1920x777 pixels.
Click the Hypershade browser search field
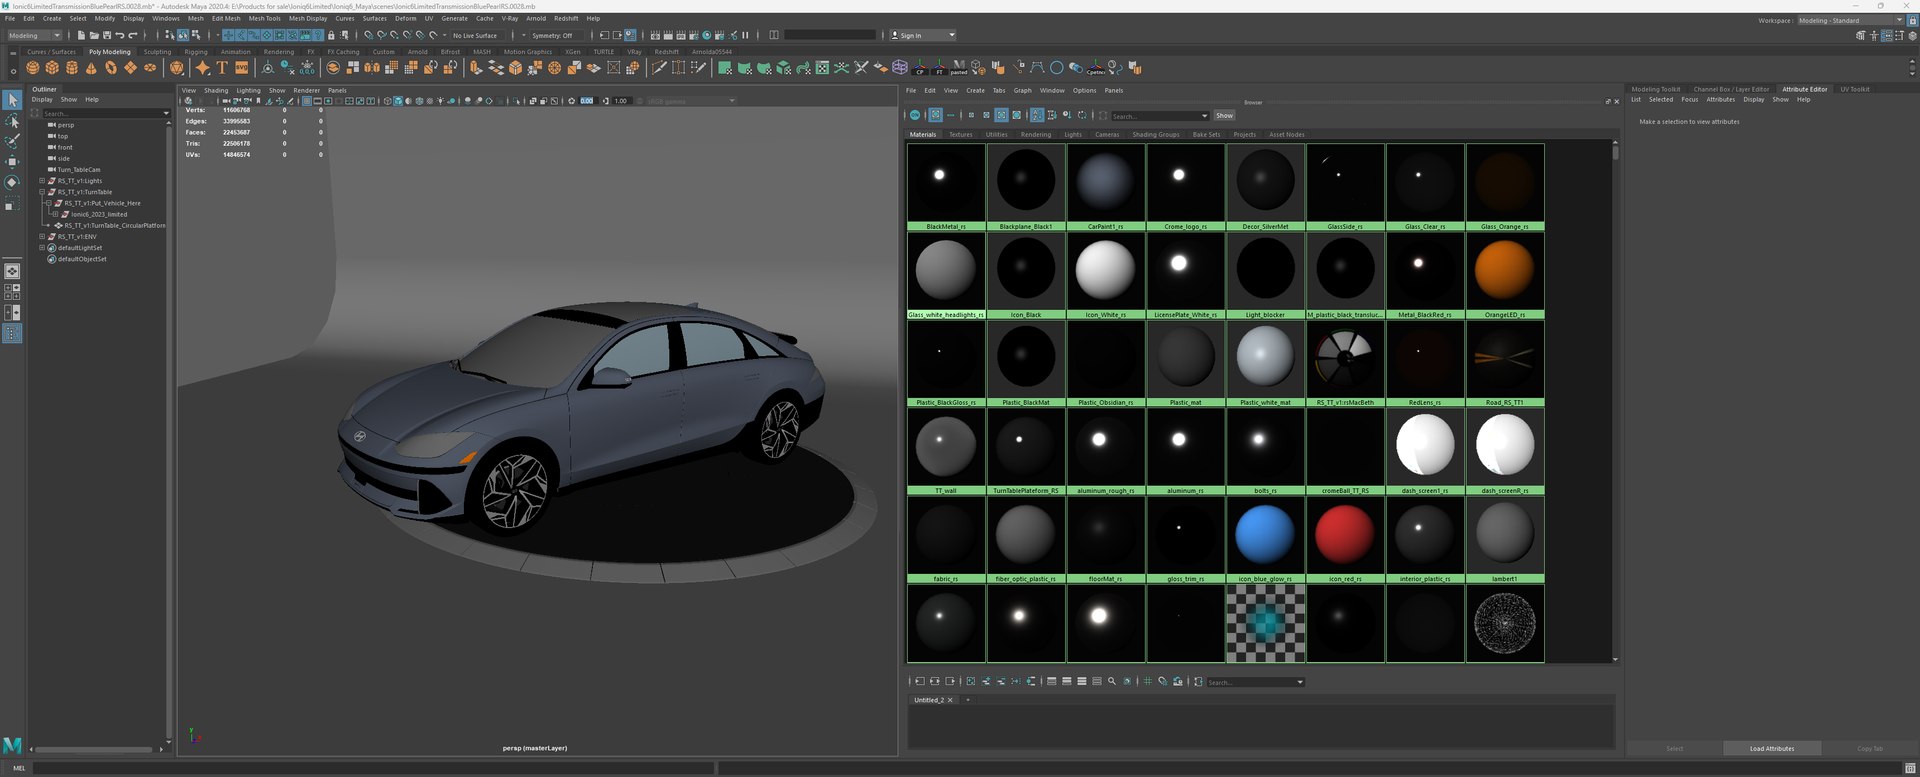click(x=1159, y=116)
